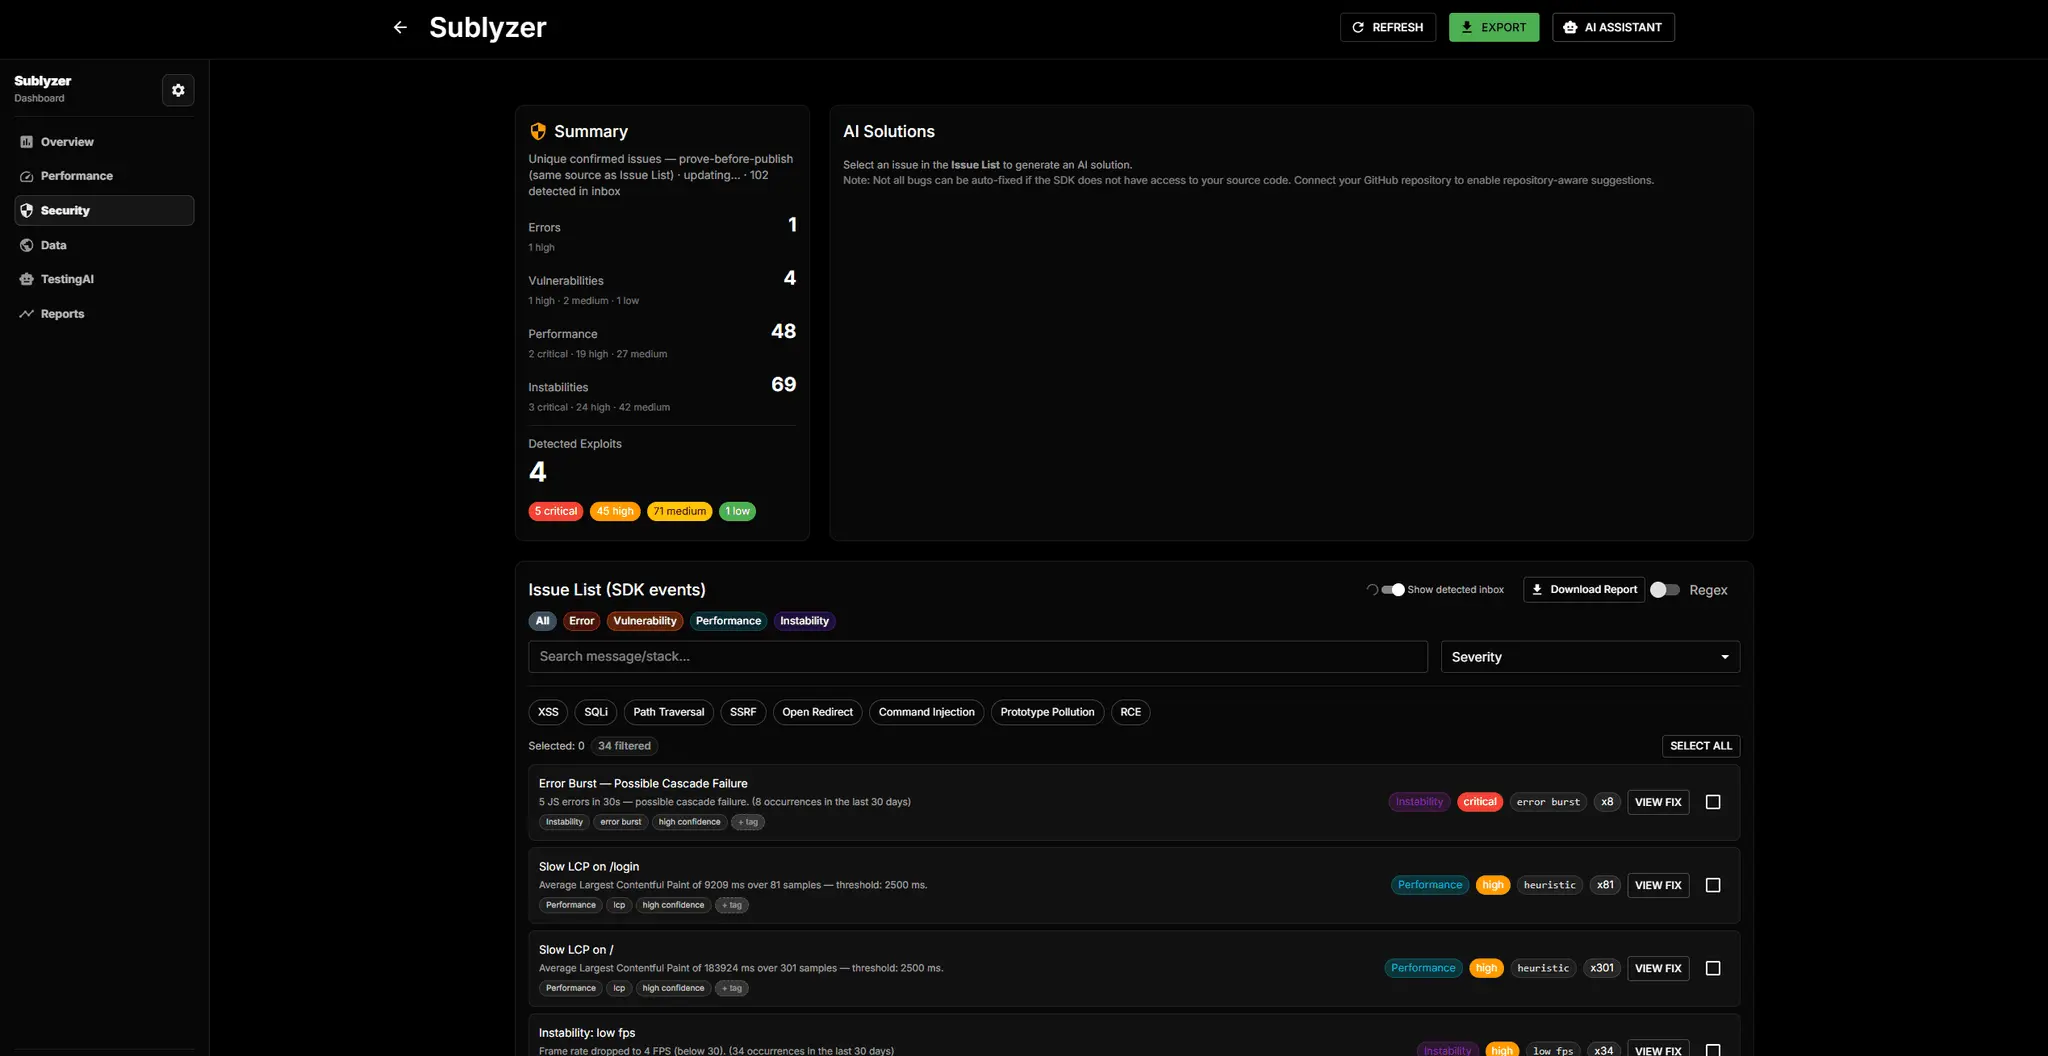Click the Slow LCP on /login title
The width and height of the screenshot is (2048, 1056).
click(x=589, y=867)
